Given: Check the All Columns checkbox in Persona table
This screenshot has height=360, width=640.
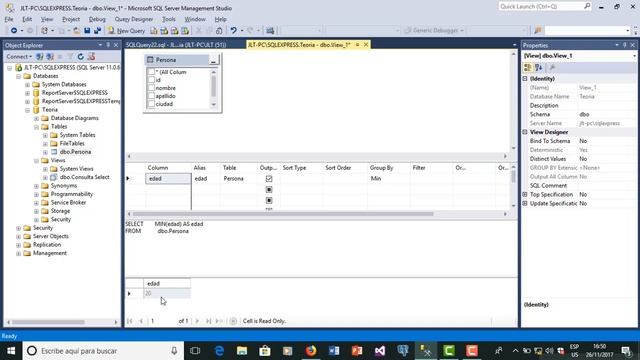Looking at the screenshot, I should [x=151, y=72].
